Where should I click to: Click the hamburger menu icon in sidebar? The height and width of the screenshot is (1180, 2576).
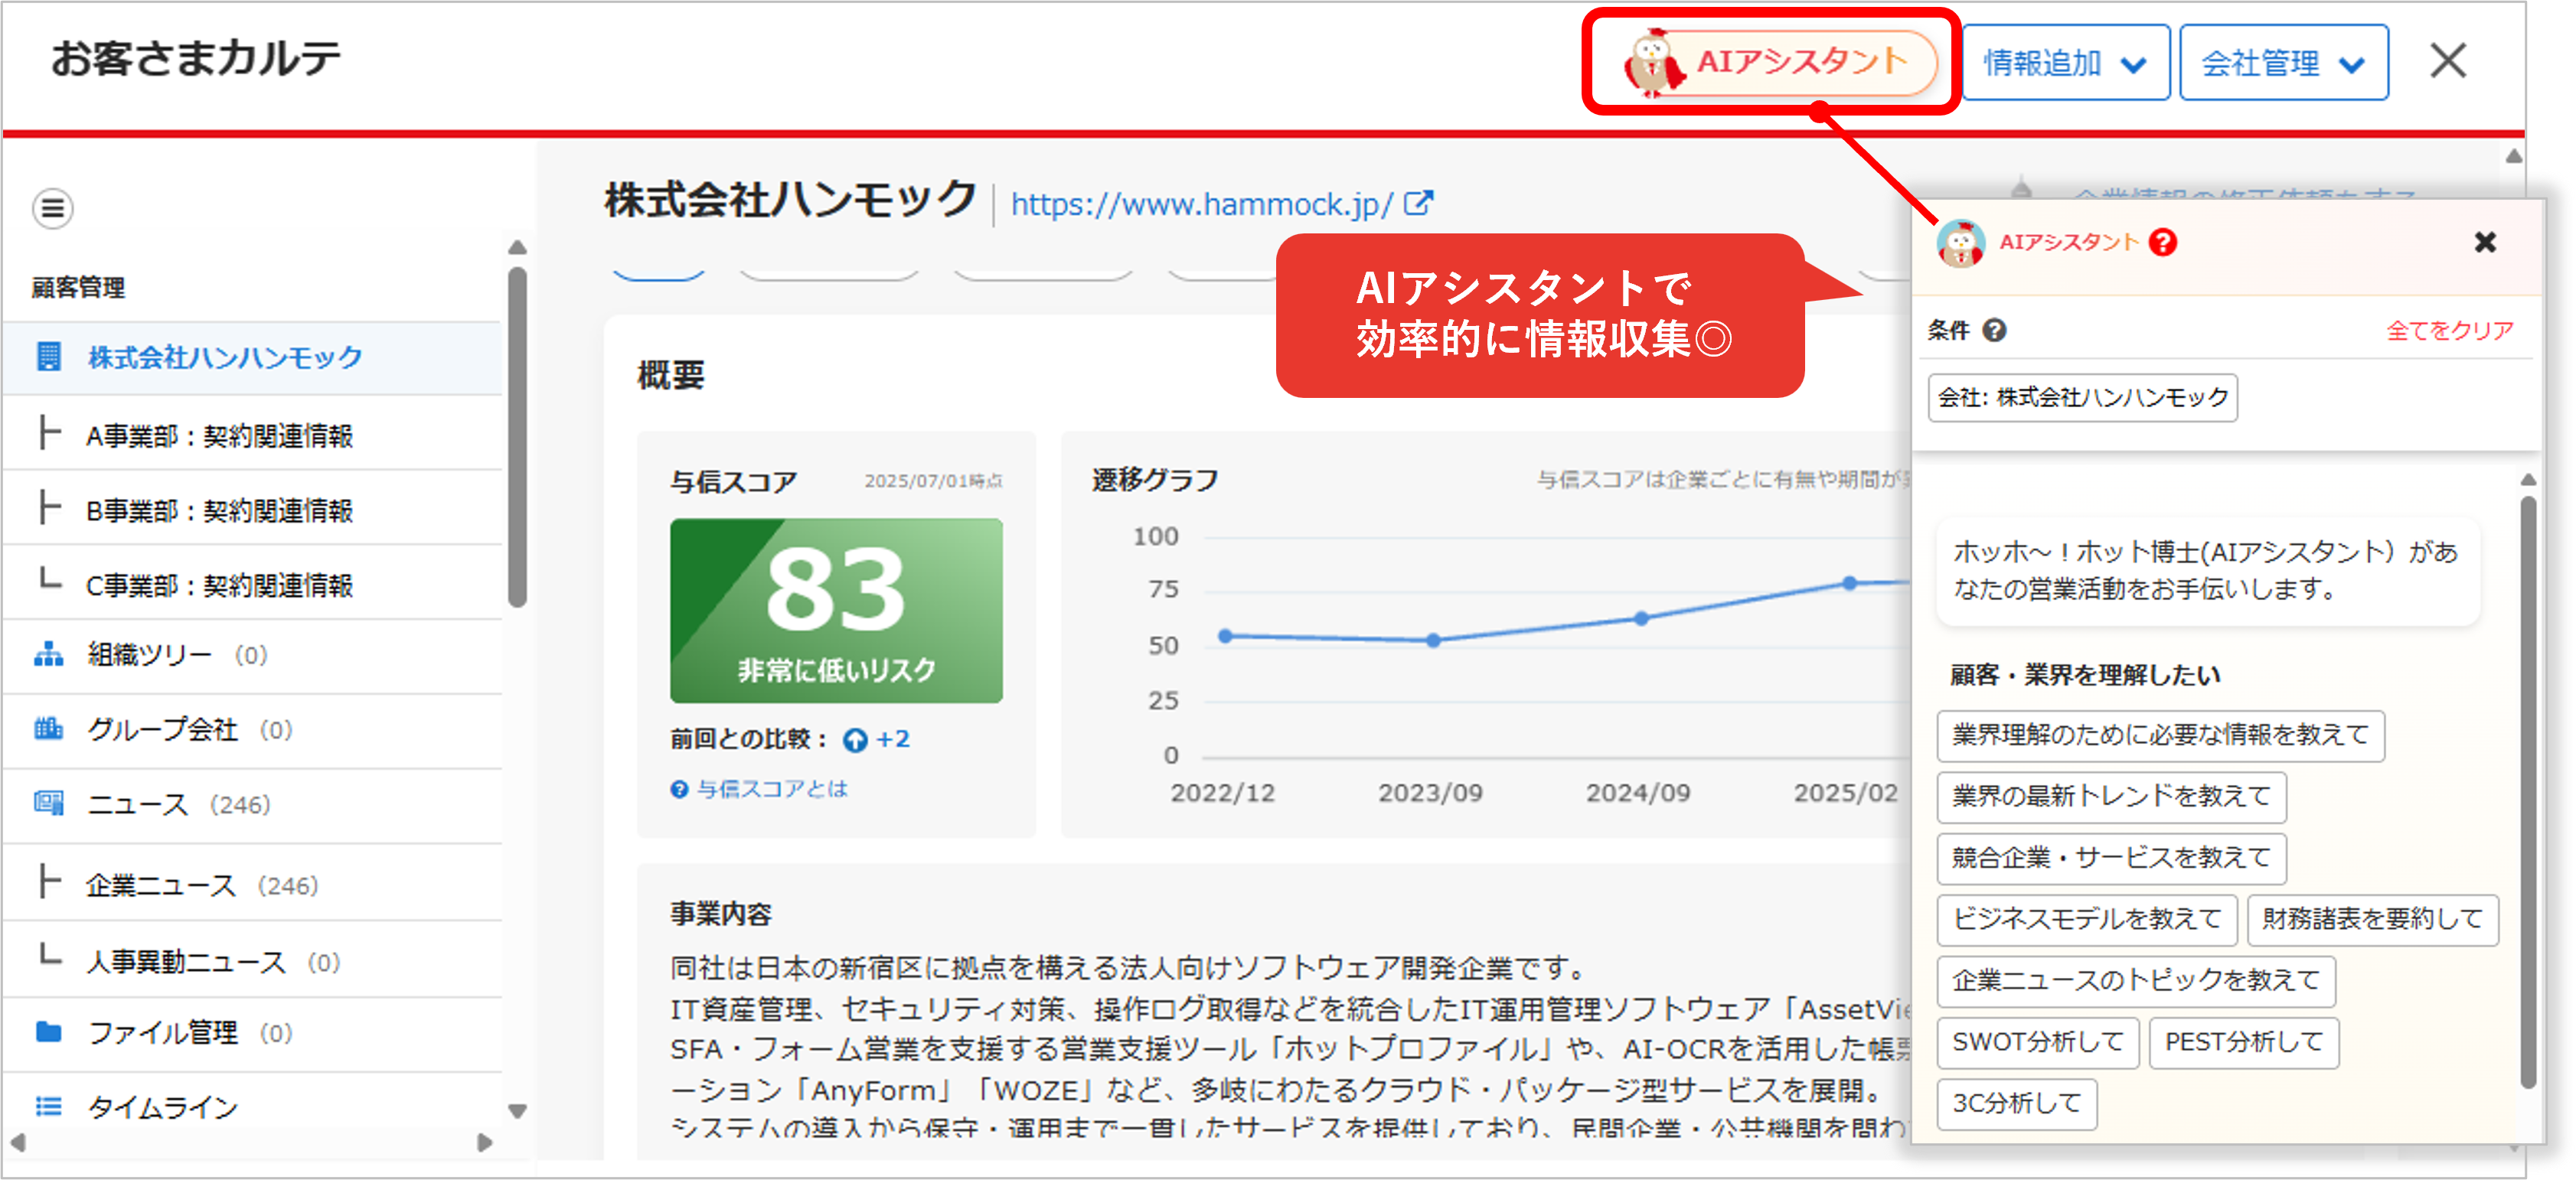pyautogui.click(x=52, y=208)
